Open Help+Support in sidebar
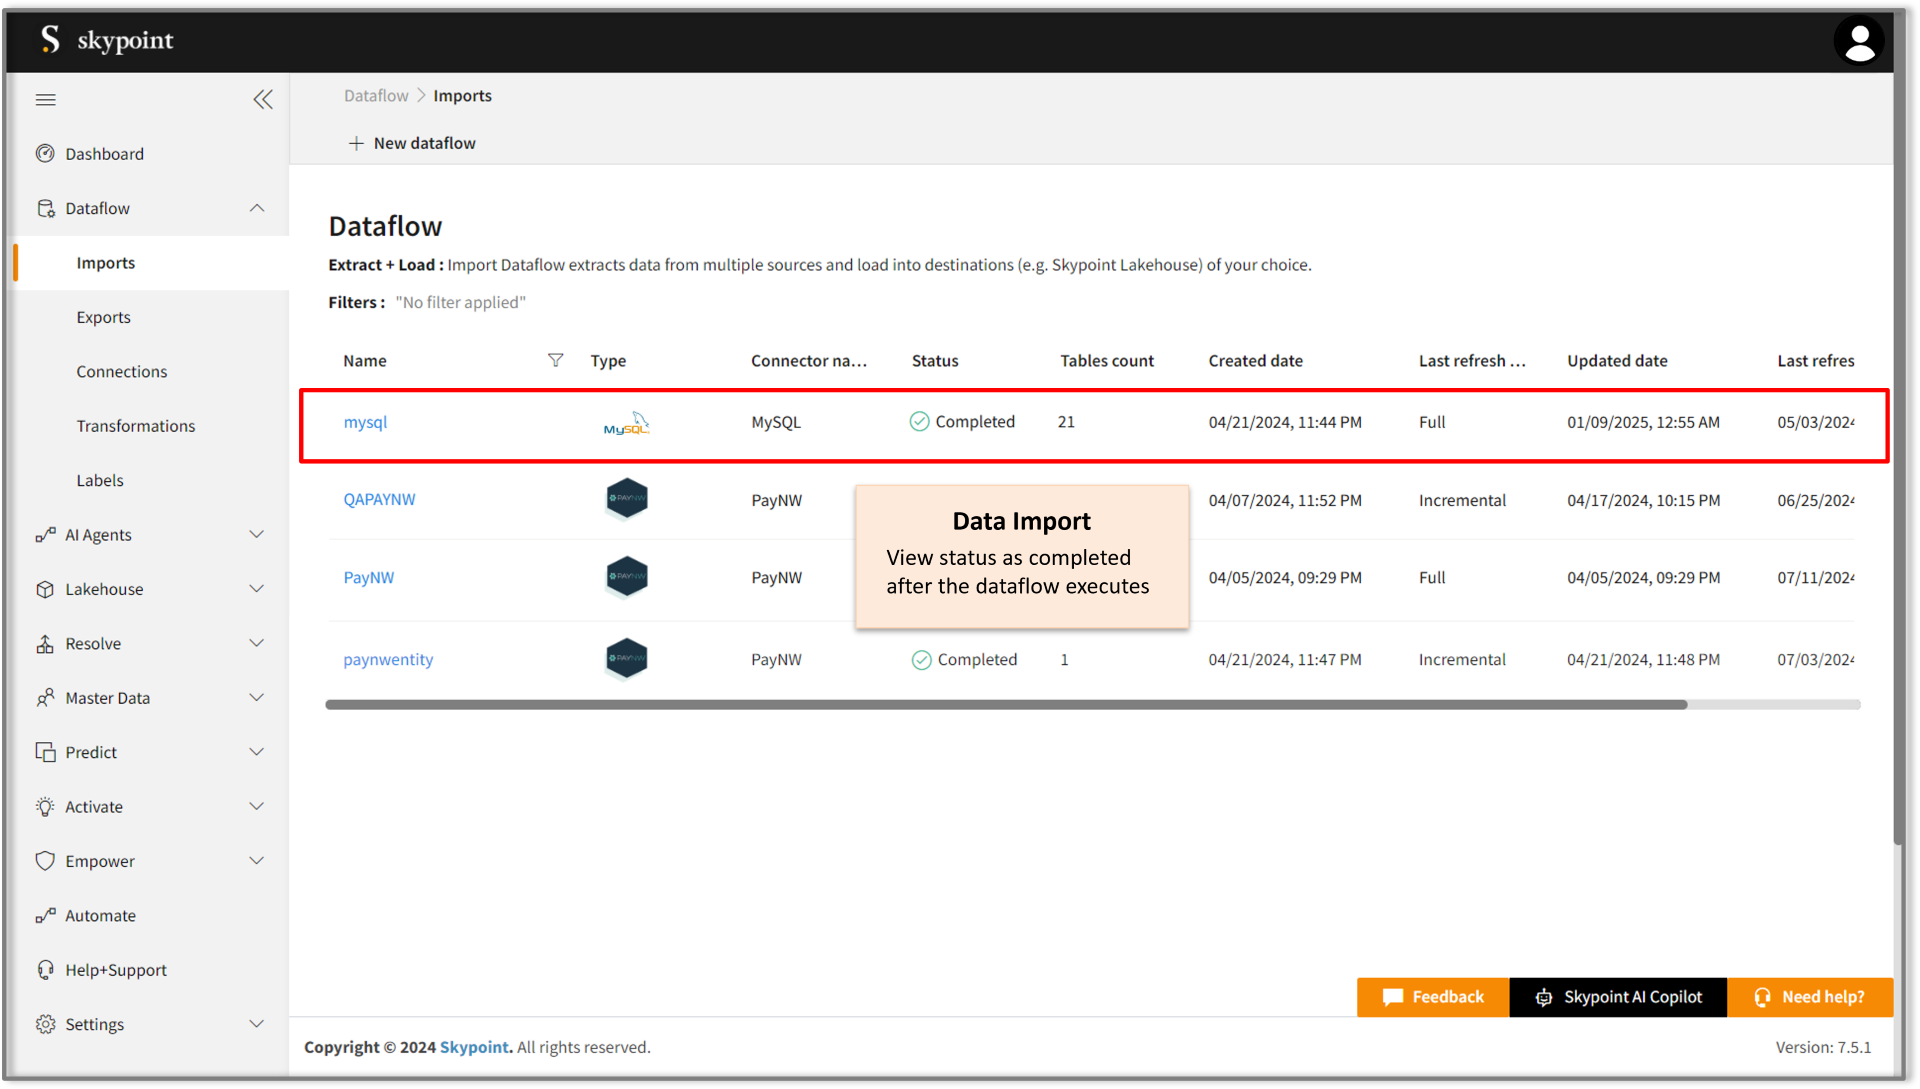This screenshot has width=1920, height=1089. 115,970
